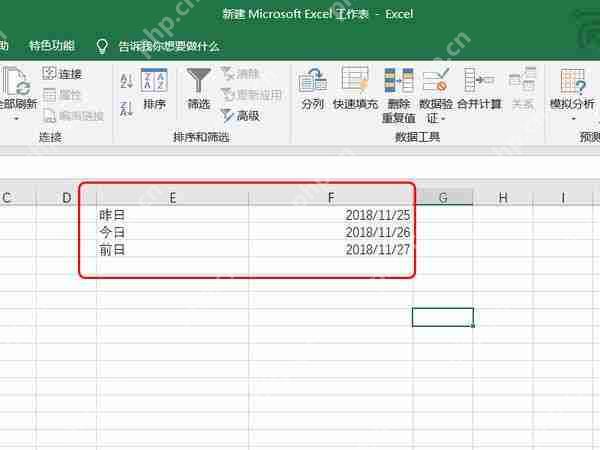Viewport: 600px width, 450px height.
Task: Click the lightbulb Tell Me icon
Action: pos(102,46)
